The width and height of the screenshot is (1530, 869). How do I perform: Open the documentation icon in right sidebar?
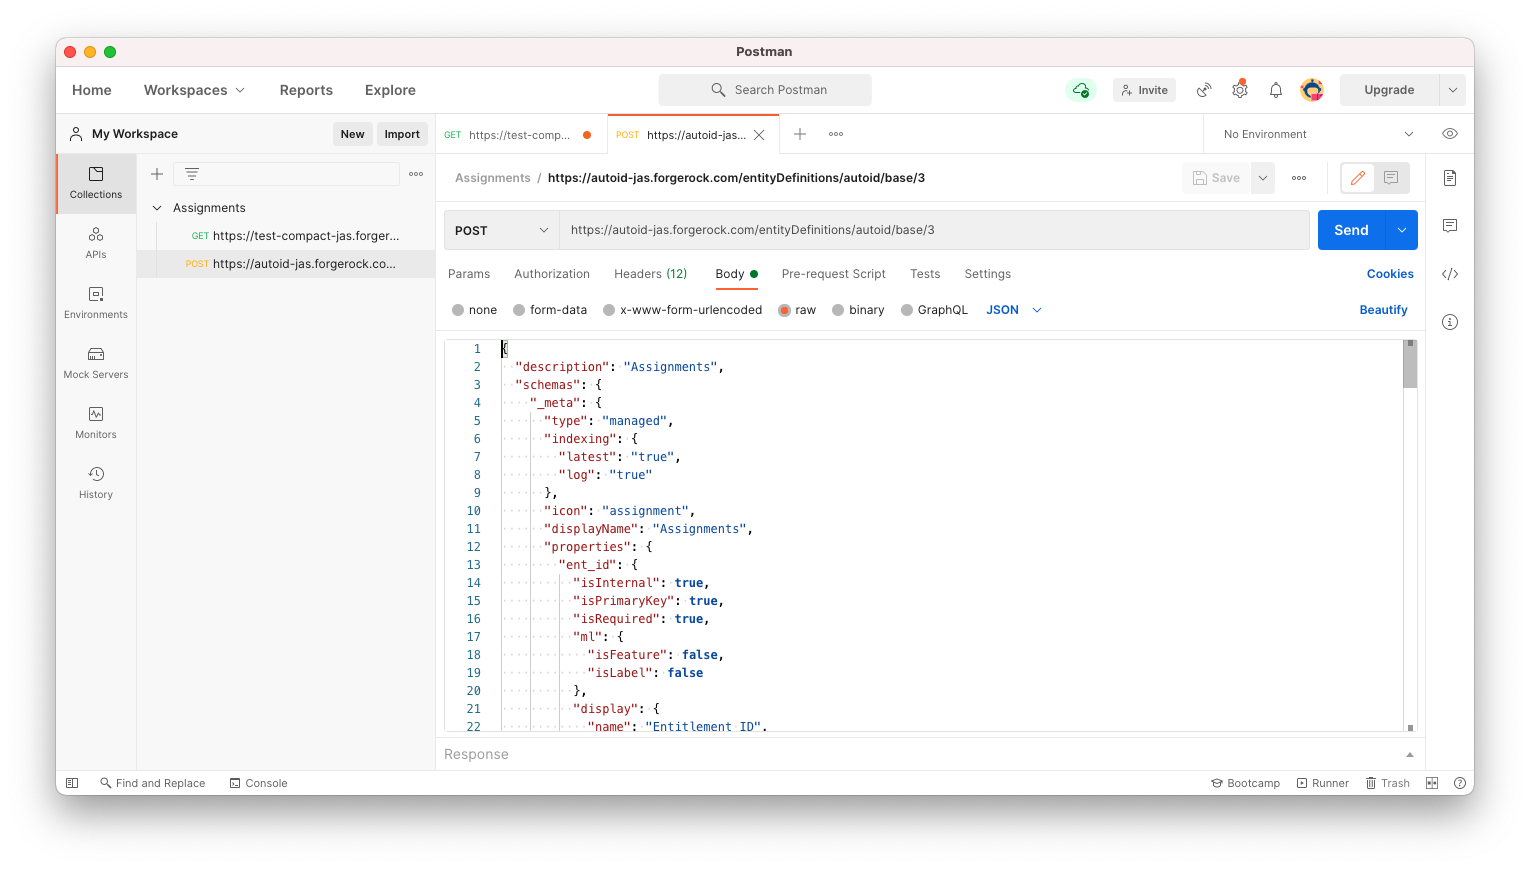point(1450,178)
